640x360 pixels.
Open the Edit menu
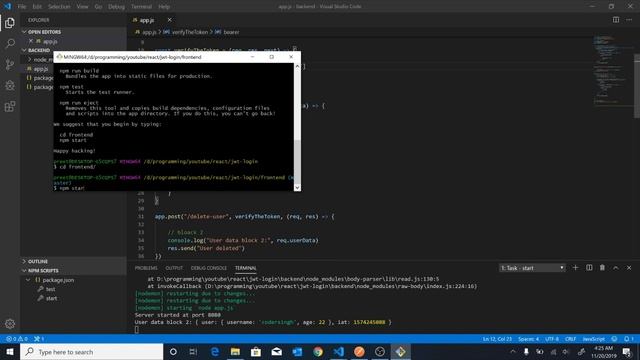(37, 7)
